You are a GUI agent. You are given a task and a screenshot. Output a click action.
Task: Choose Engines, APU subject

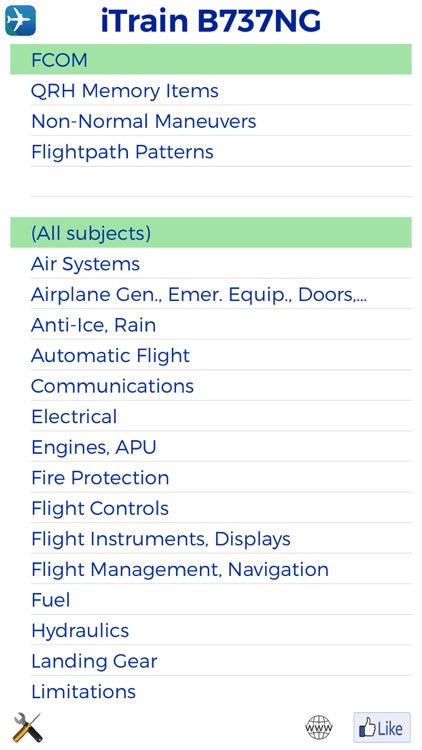(221, 447)
